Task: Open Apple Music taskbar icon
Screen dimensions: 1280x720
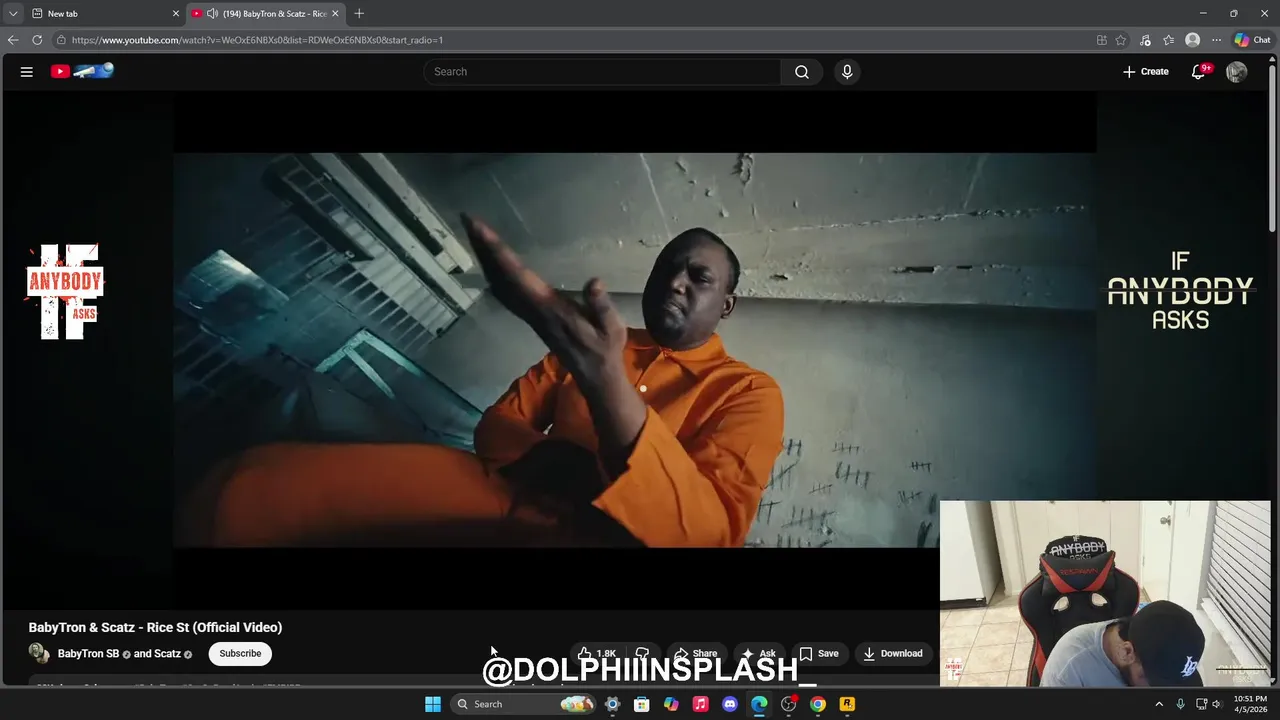Action: pos(701,704)
